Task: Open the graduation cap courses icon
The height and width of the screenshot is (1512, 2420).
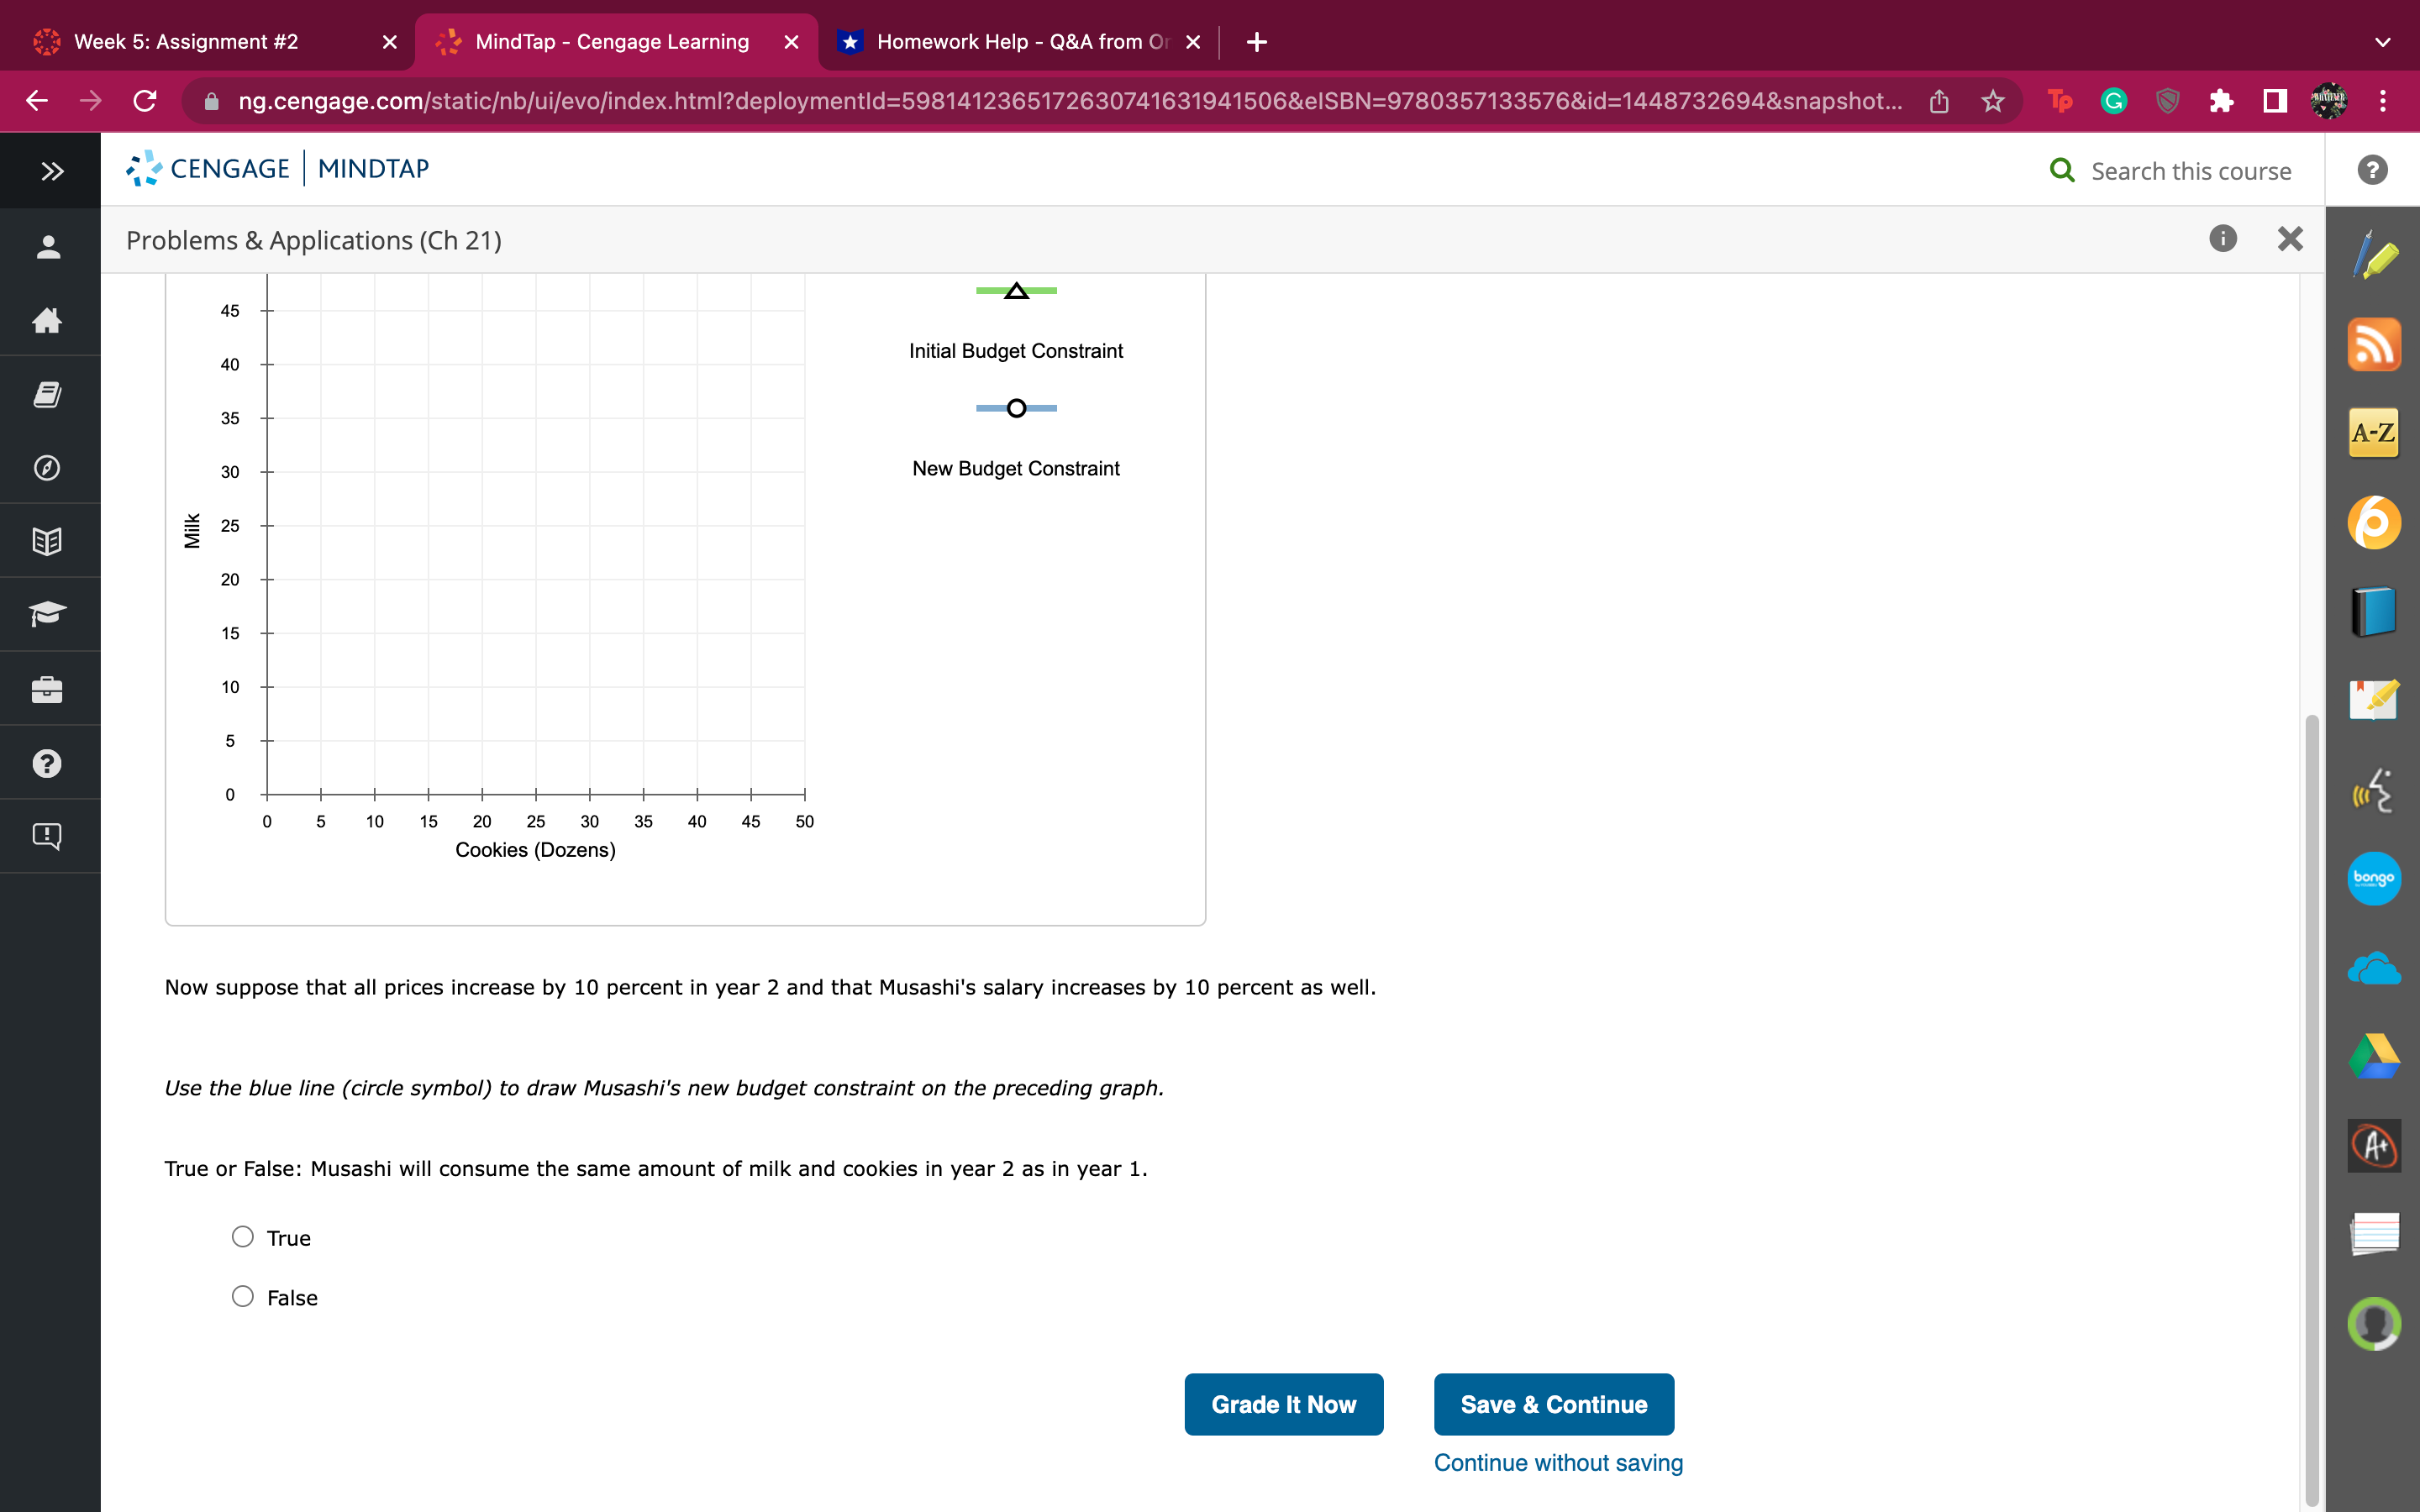Action: 47,614
